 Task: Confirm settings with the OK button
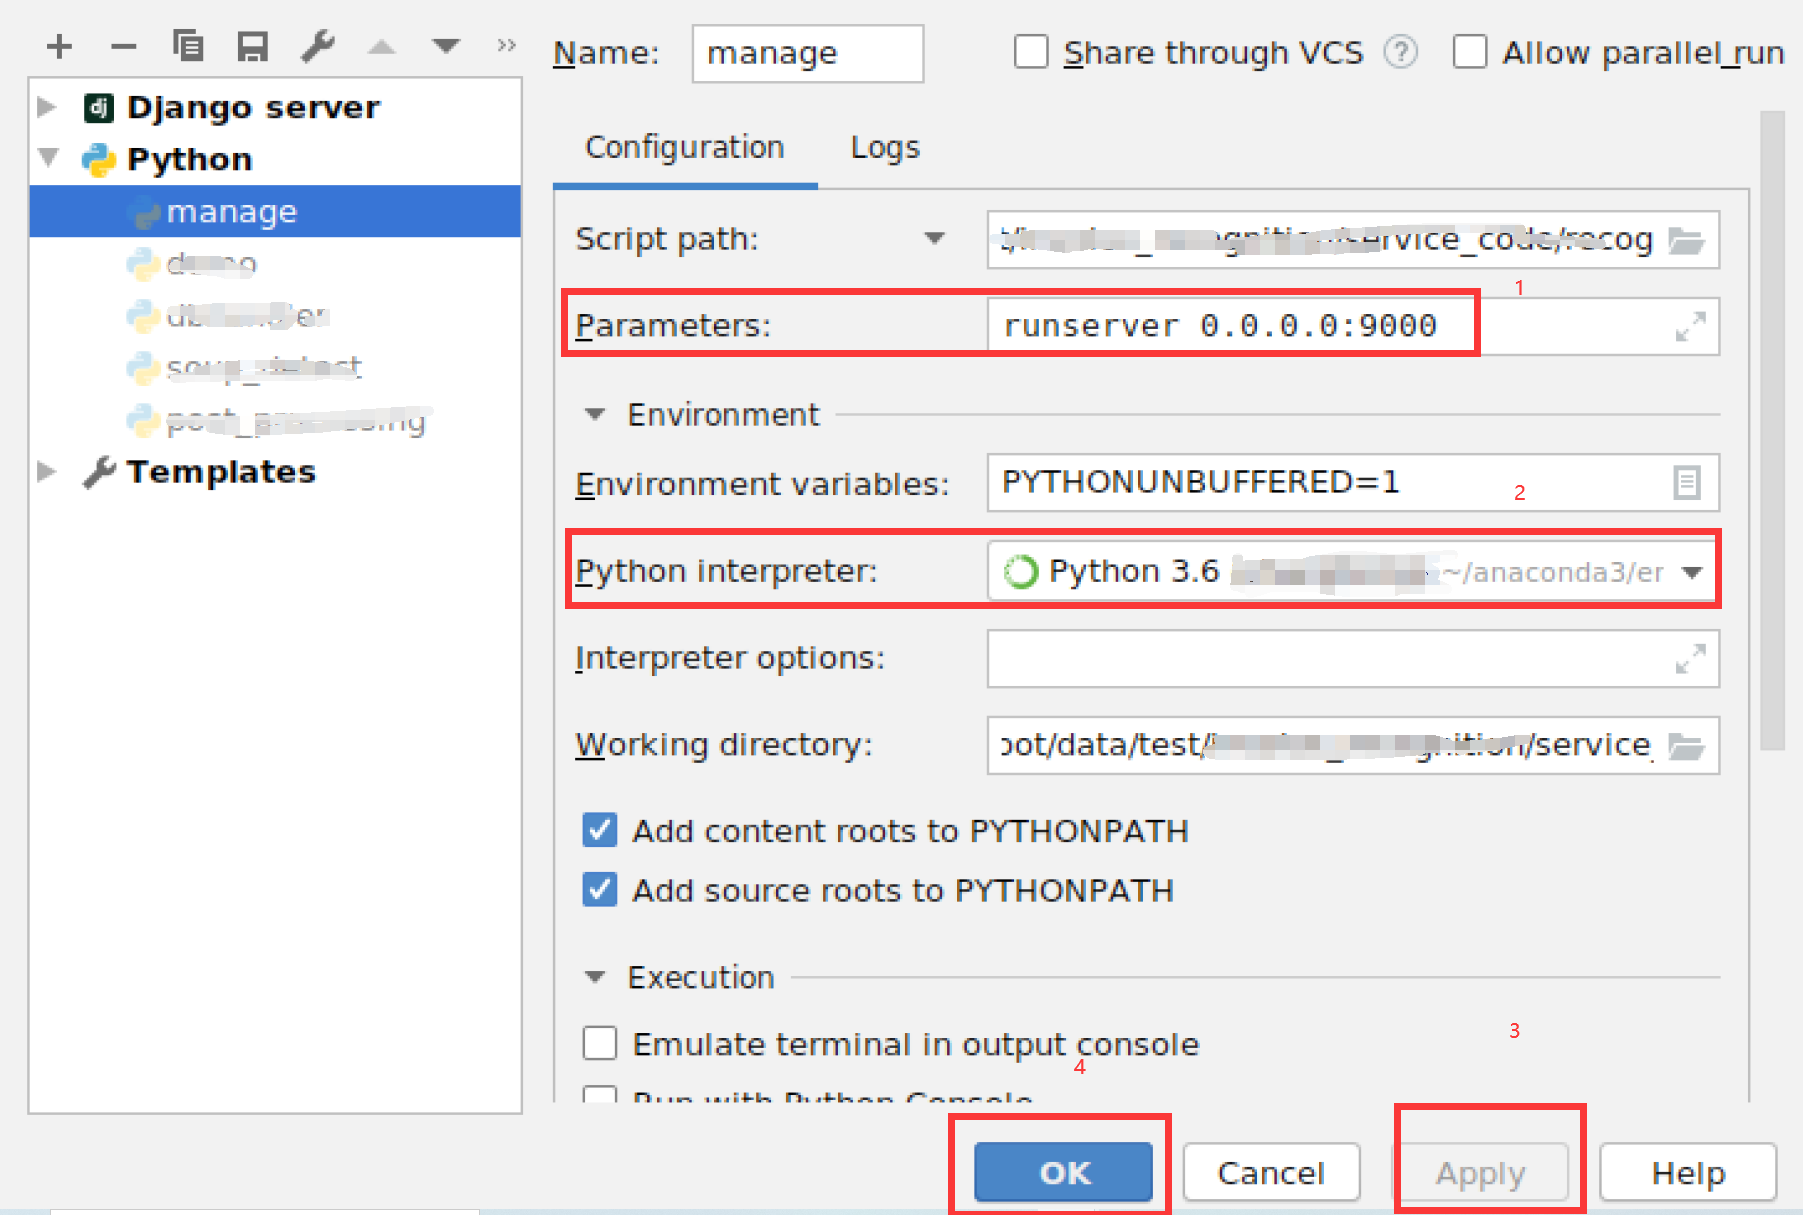pos(1063,1172)
